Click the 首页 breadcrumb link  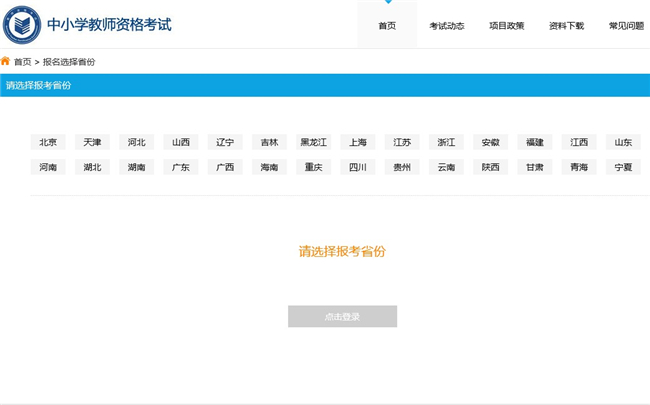click(22, 62)
